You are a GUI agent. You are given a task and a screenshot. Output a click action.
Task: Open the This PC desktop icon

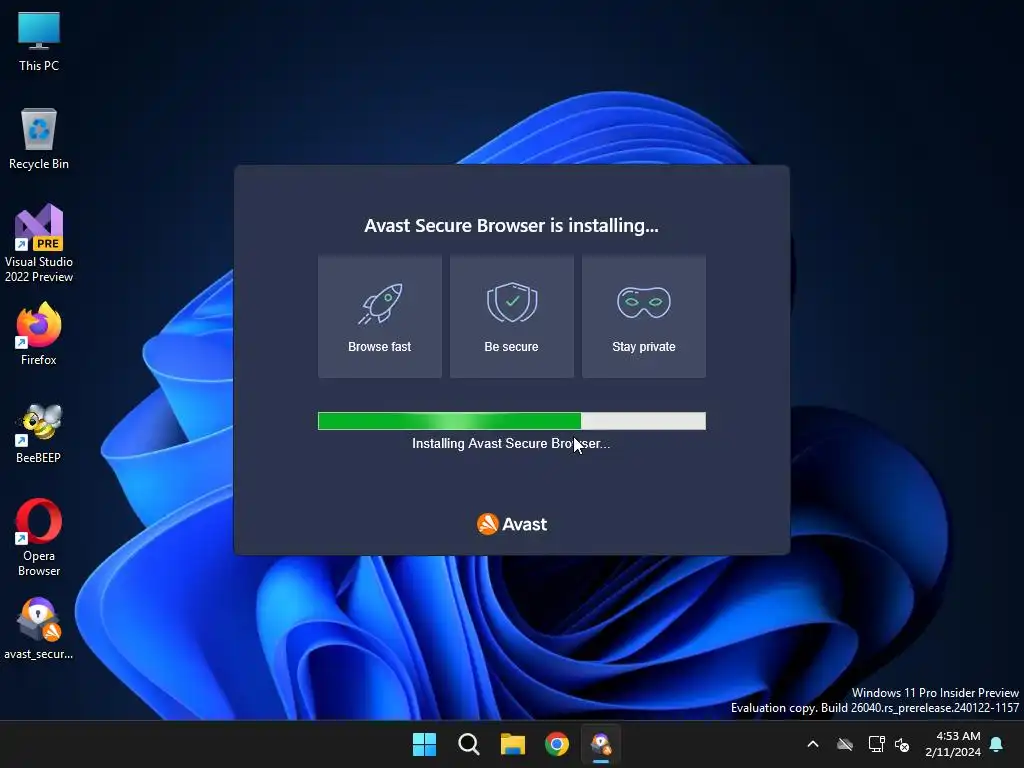tap(39, 41)
